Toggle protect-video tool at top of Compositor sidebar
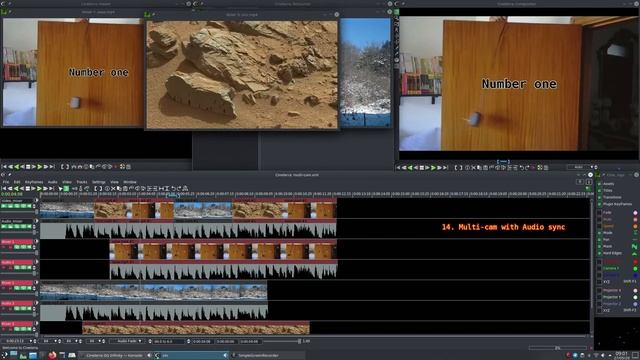This screenshot has height=360, width=640. pos(396,12)
